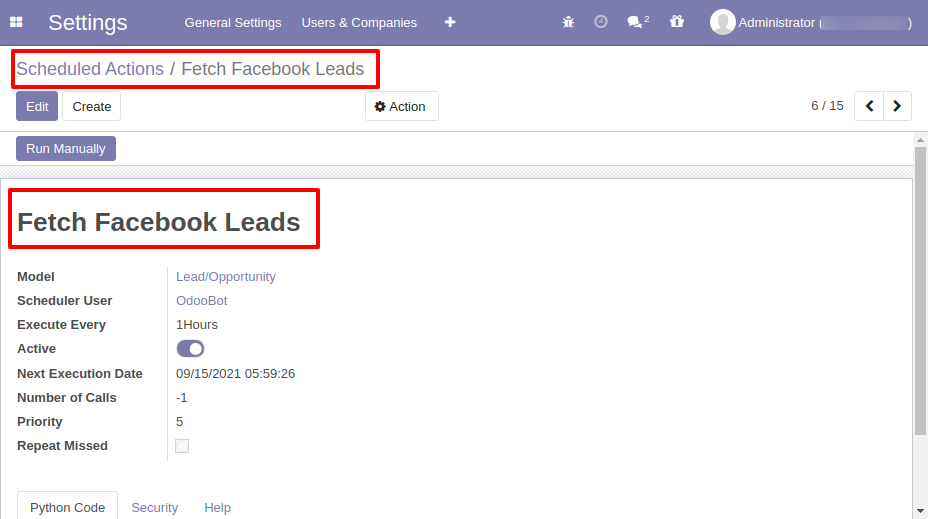
Task: Go to next record with right arrow
Action: [897, 106]
